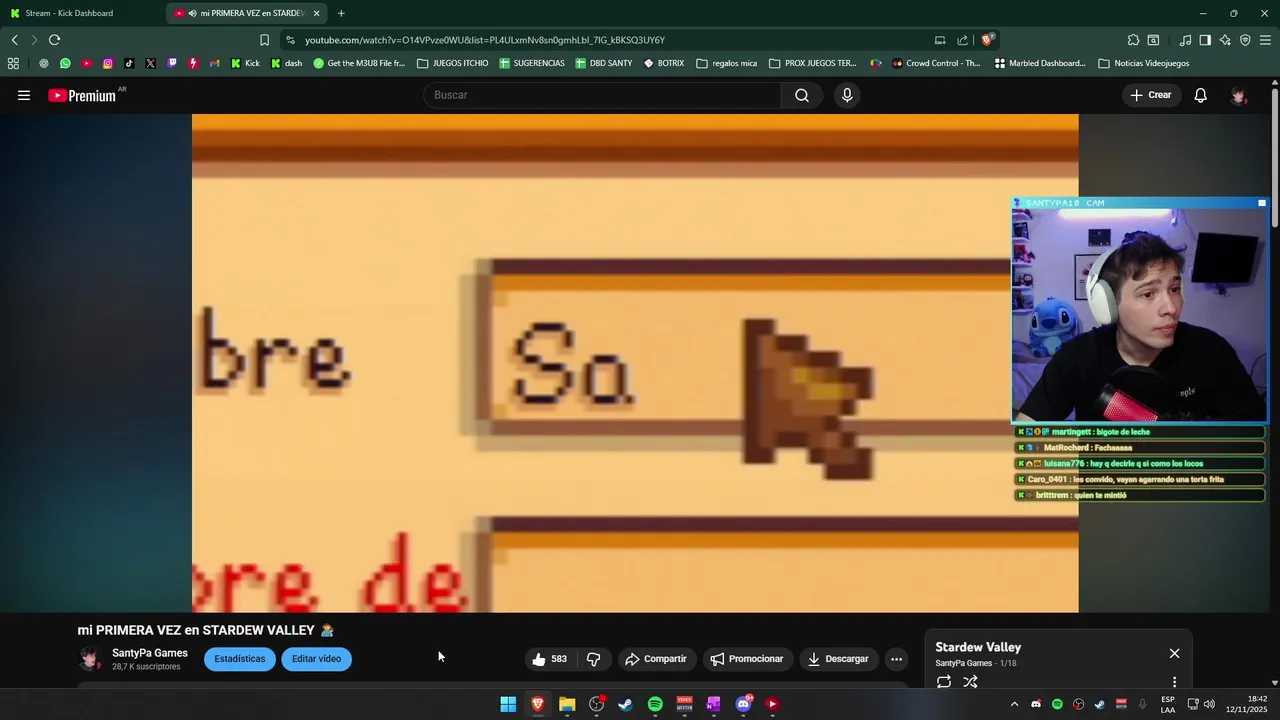
Task: Click the Editar video button
Action: (316, 659)
